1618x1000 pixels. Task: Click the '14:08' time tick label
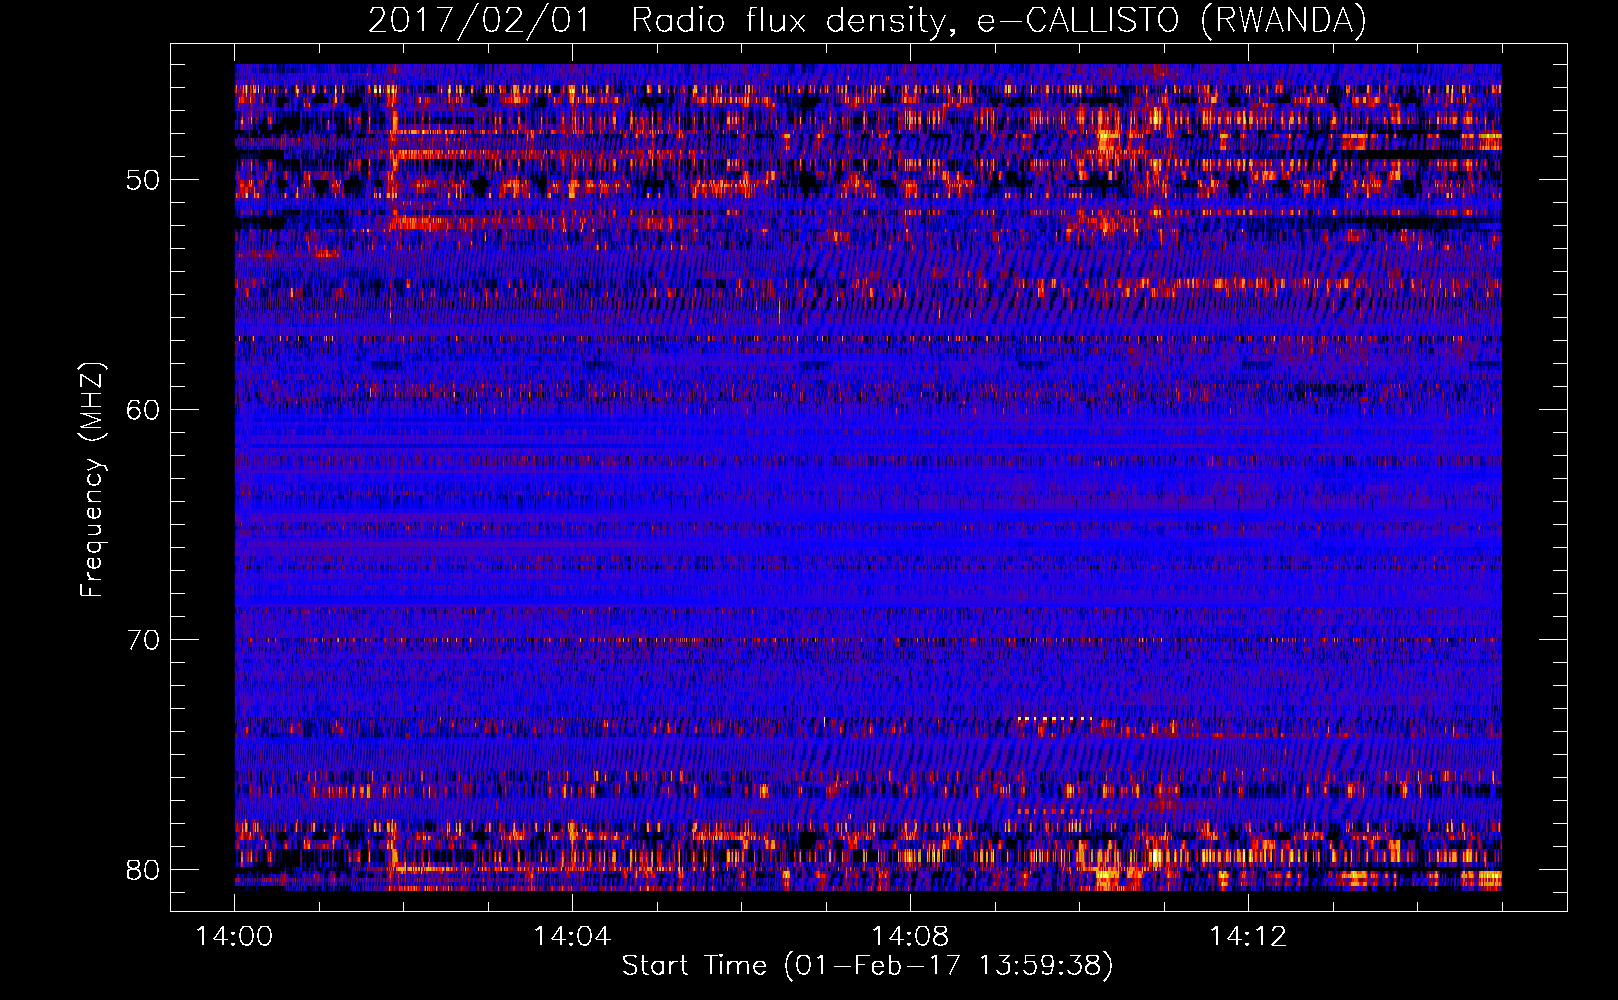coord(910,937)
